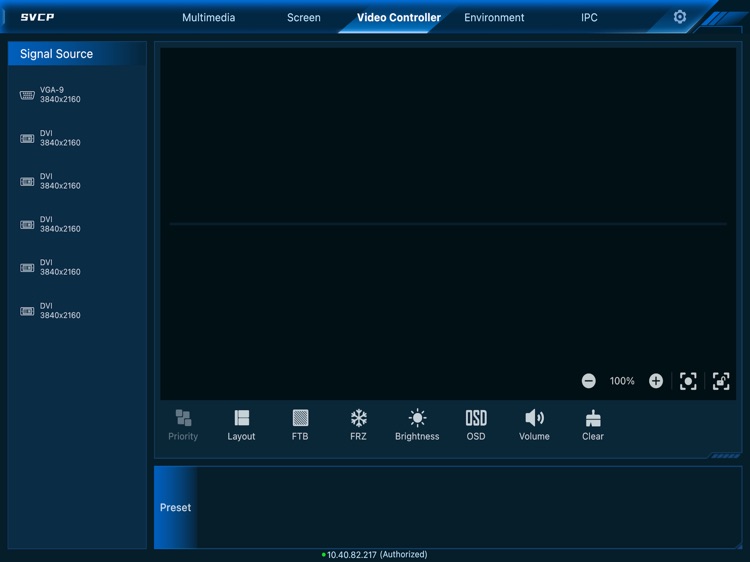Switch to the Screen tab
Viewport: 750px width, 562px height.
304,18
